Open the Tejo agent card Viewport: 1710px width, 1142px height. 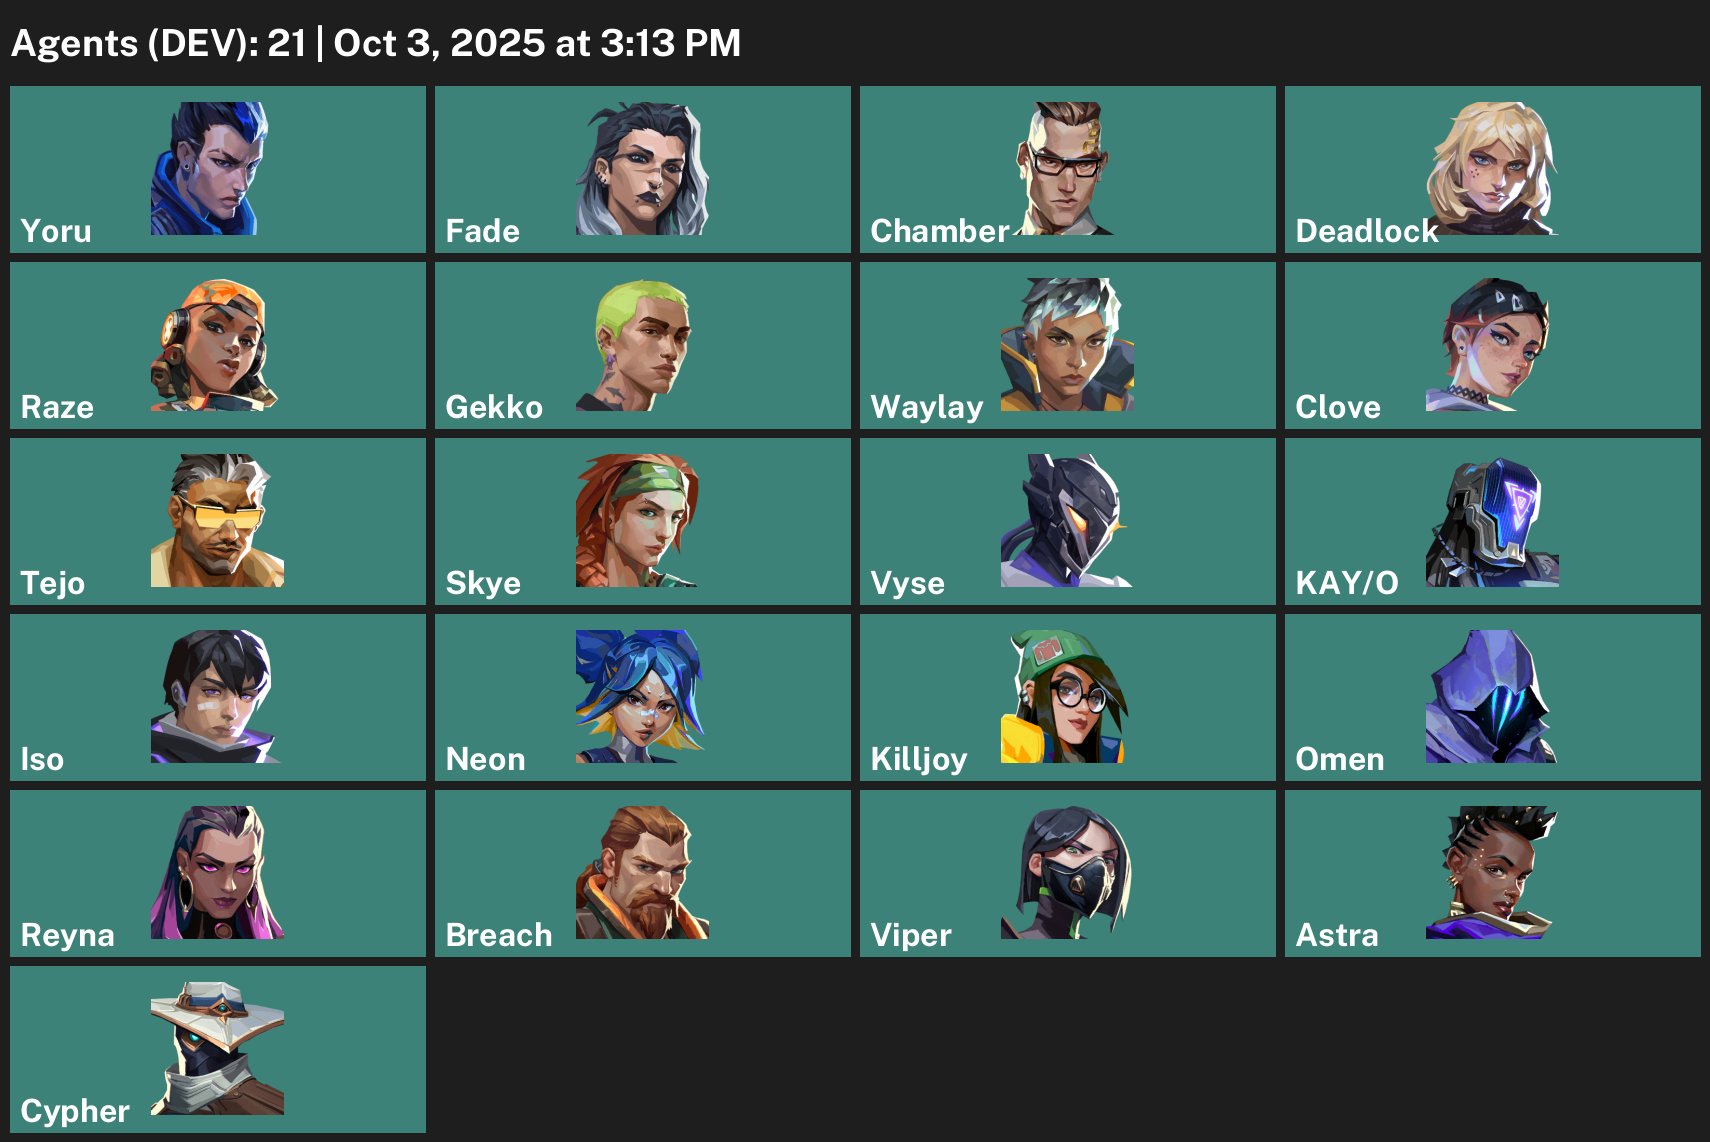click(218, 521)
